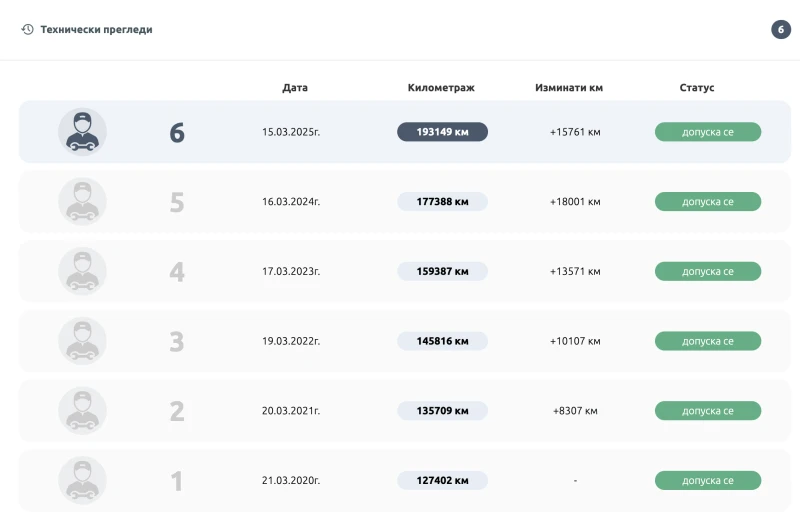The height and width of the screenshot is (529, 800).
Task: Click the Статус column header
Action: (697, 88)
